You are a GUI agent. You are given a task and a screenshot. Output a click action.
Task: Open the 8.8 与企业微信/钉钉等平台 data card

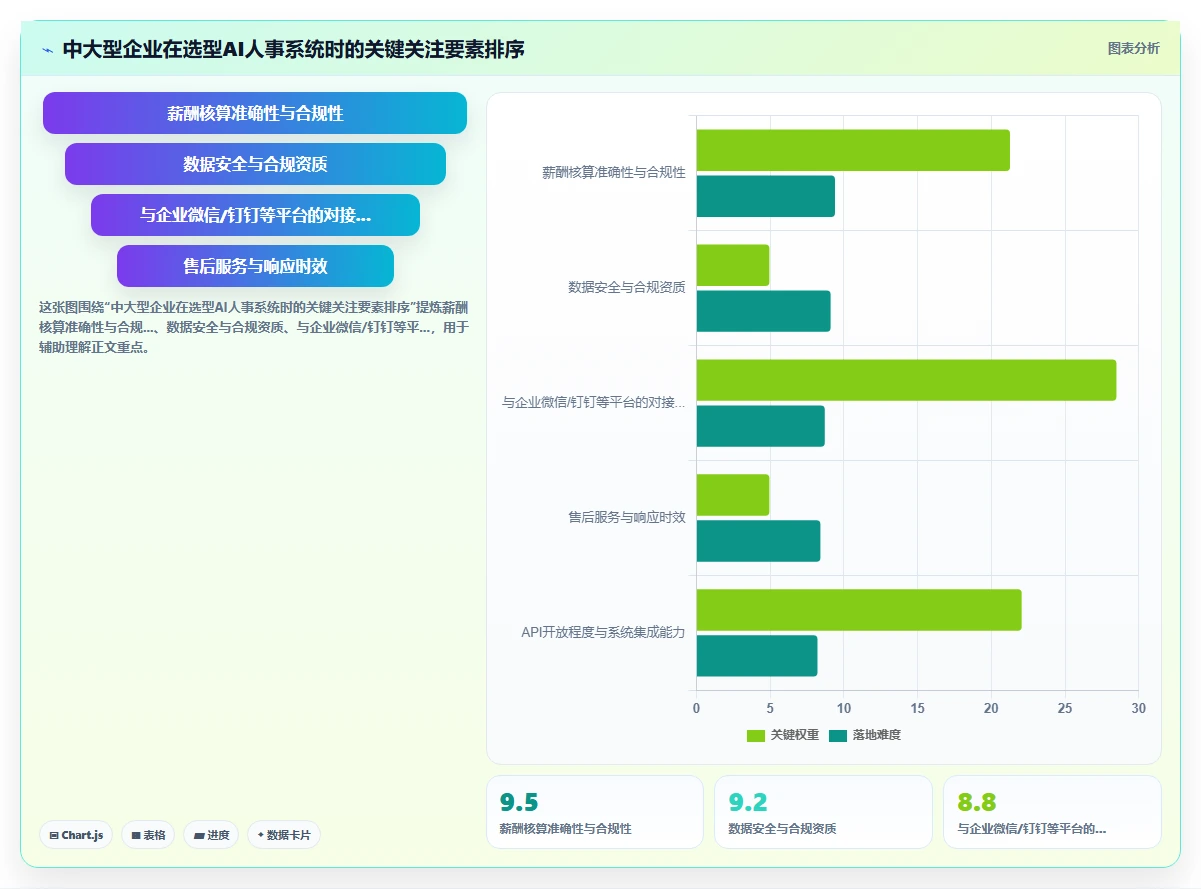pos(1052,812)
